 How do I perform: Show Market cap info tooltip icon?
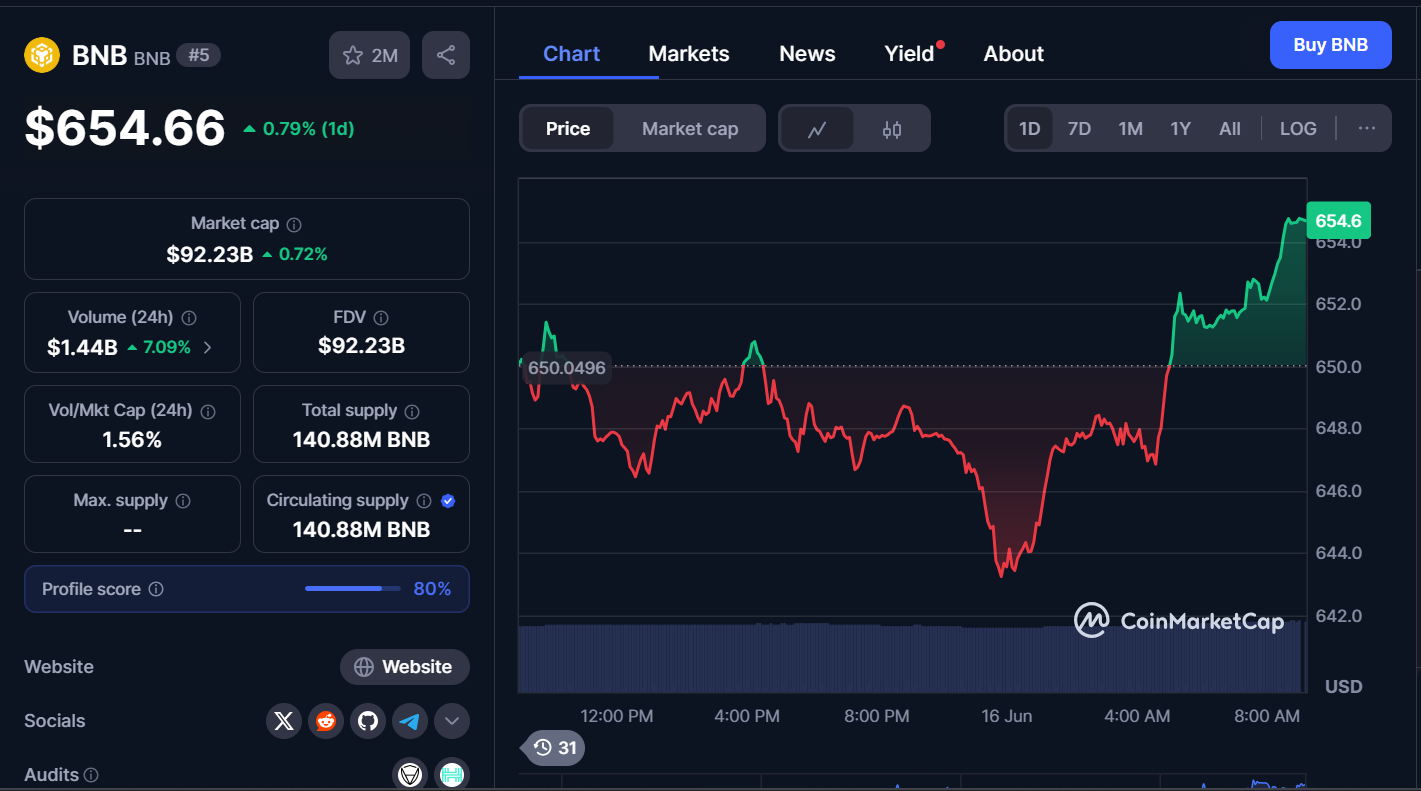294,225
